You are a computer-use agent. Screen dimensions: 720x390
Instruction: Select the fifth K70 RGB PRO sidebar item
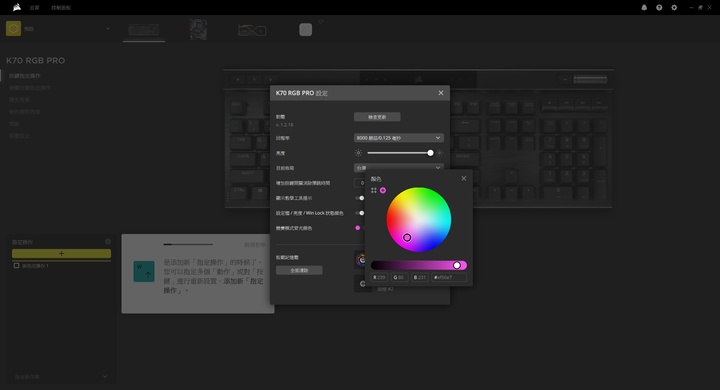pos(14,124)
